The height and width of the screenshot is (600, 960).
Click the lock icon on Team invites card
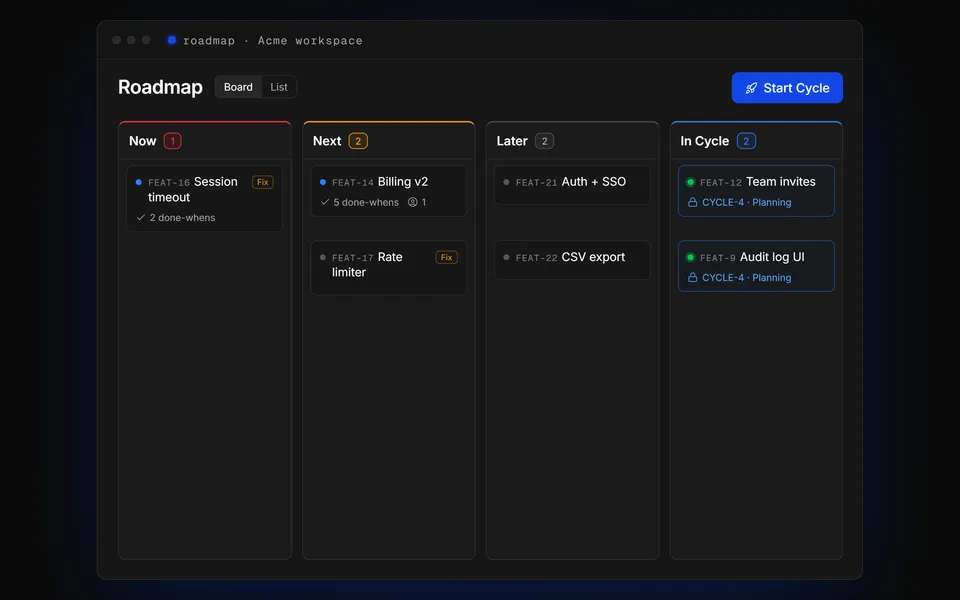click(x=692, y=202)
